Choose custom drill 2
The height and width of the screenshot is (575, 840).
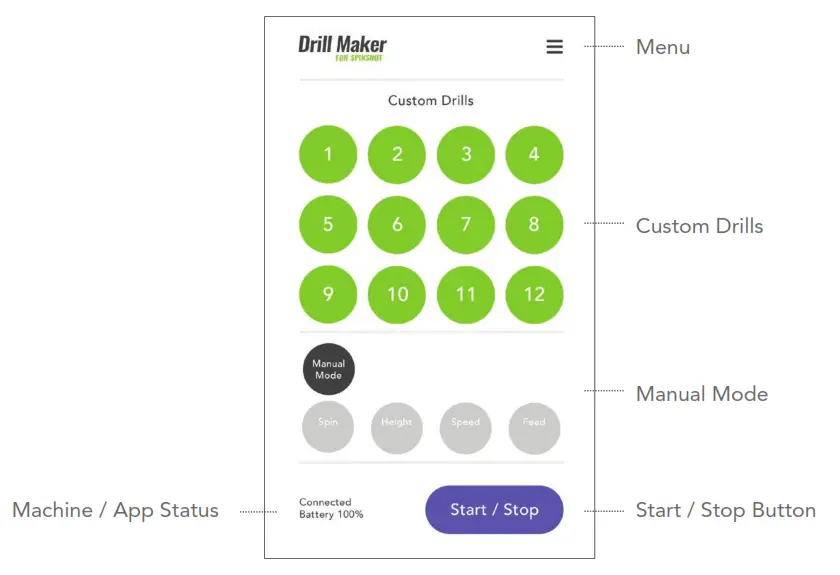point(397,155)
